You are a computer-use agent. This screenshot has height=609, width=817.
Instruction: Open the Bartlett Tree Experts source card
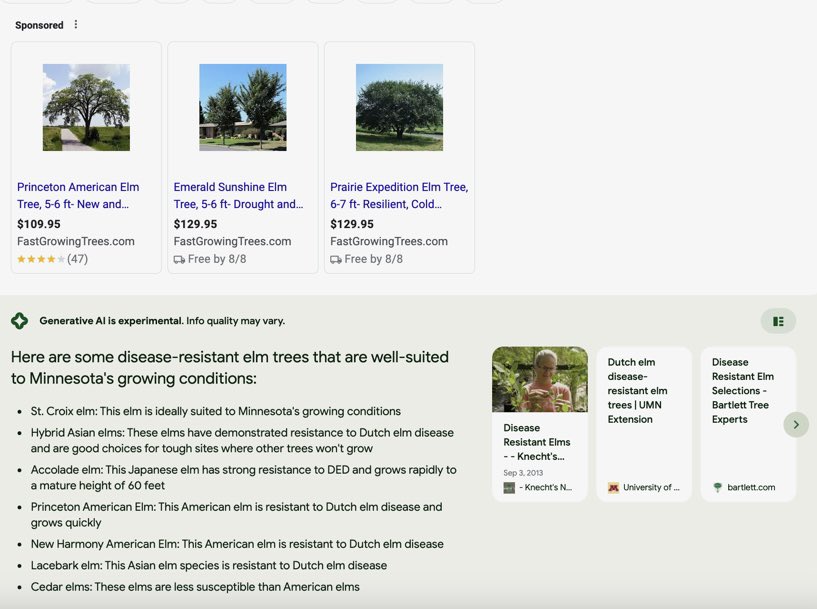point(747,420)
